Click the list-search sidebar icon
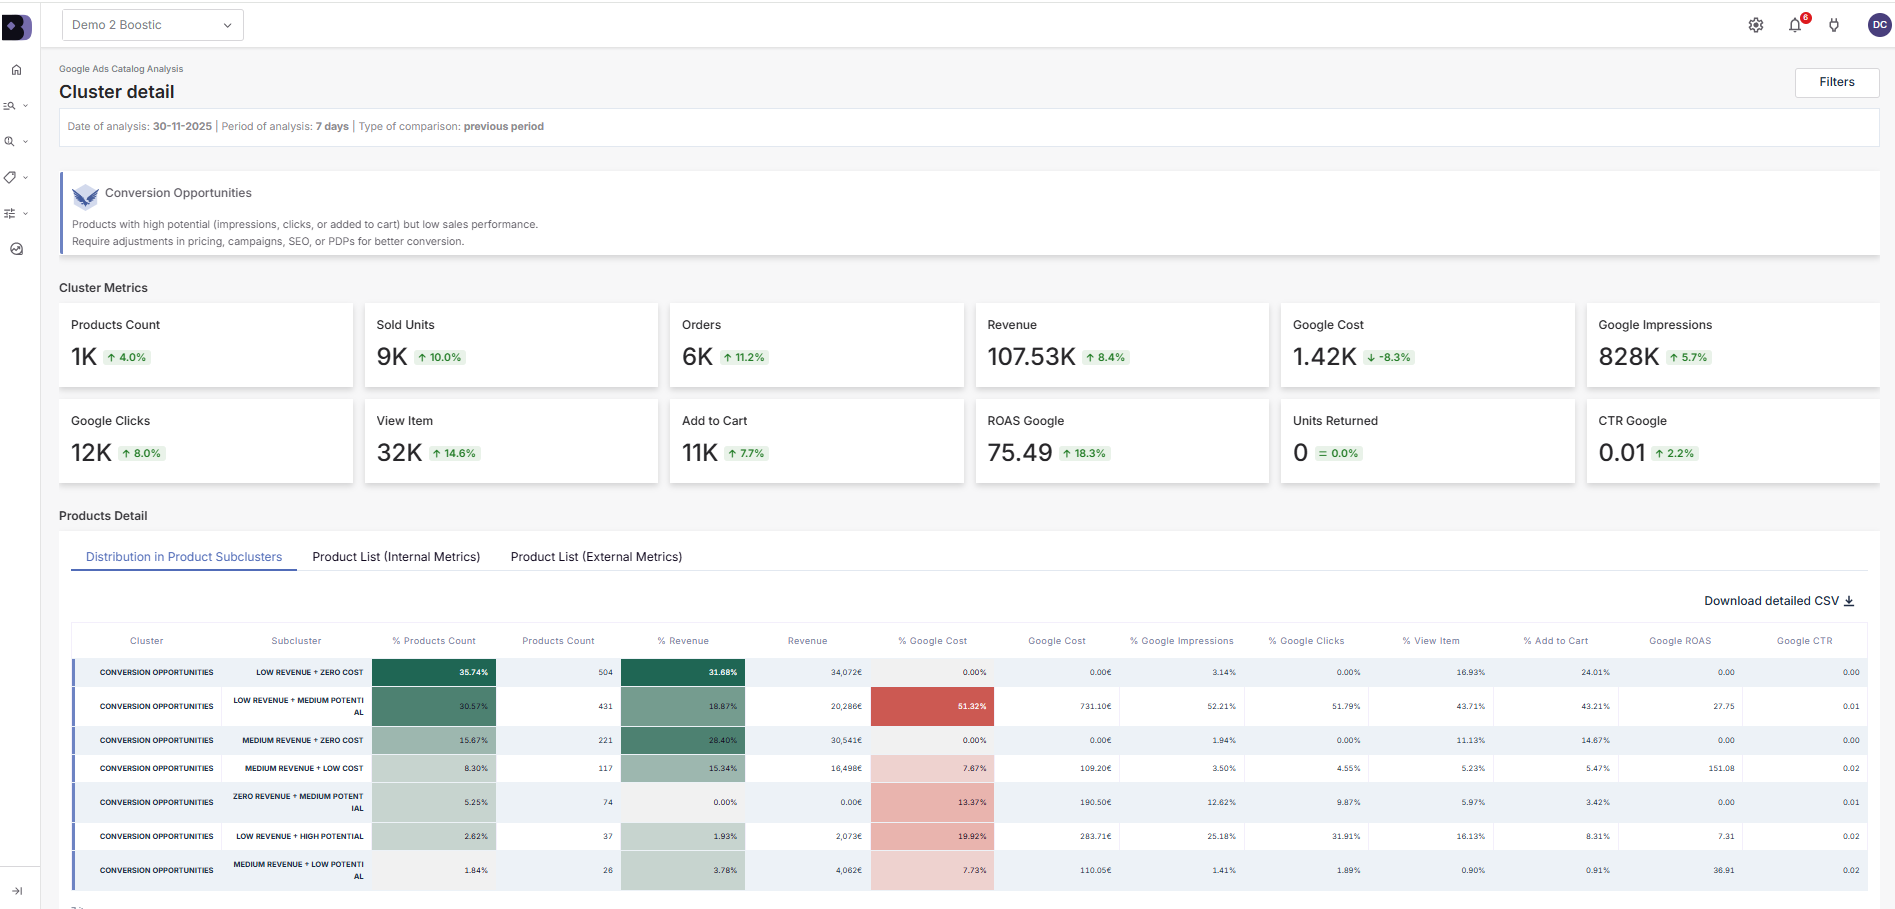 click(x=10, y=106)
